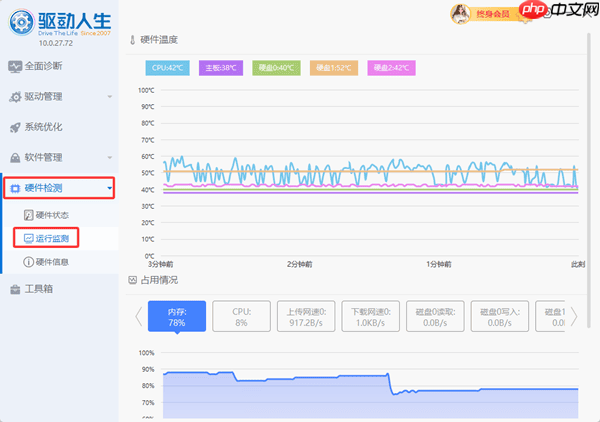Click the 3分钟前 time axis label
The width and height of the screenshot is (600, 422).
(160, 264)
